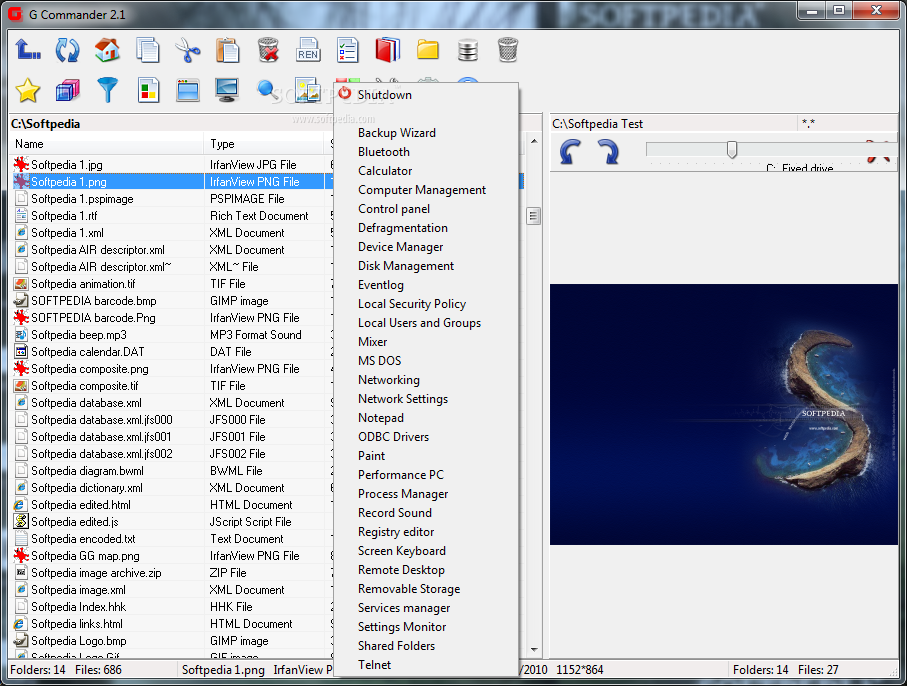This screenshot has width=907, height=686.
Task: Open Registry editor from the menu
Action: point(396,532)
